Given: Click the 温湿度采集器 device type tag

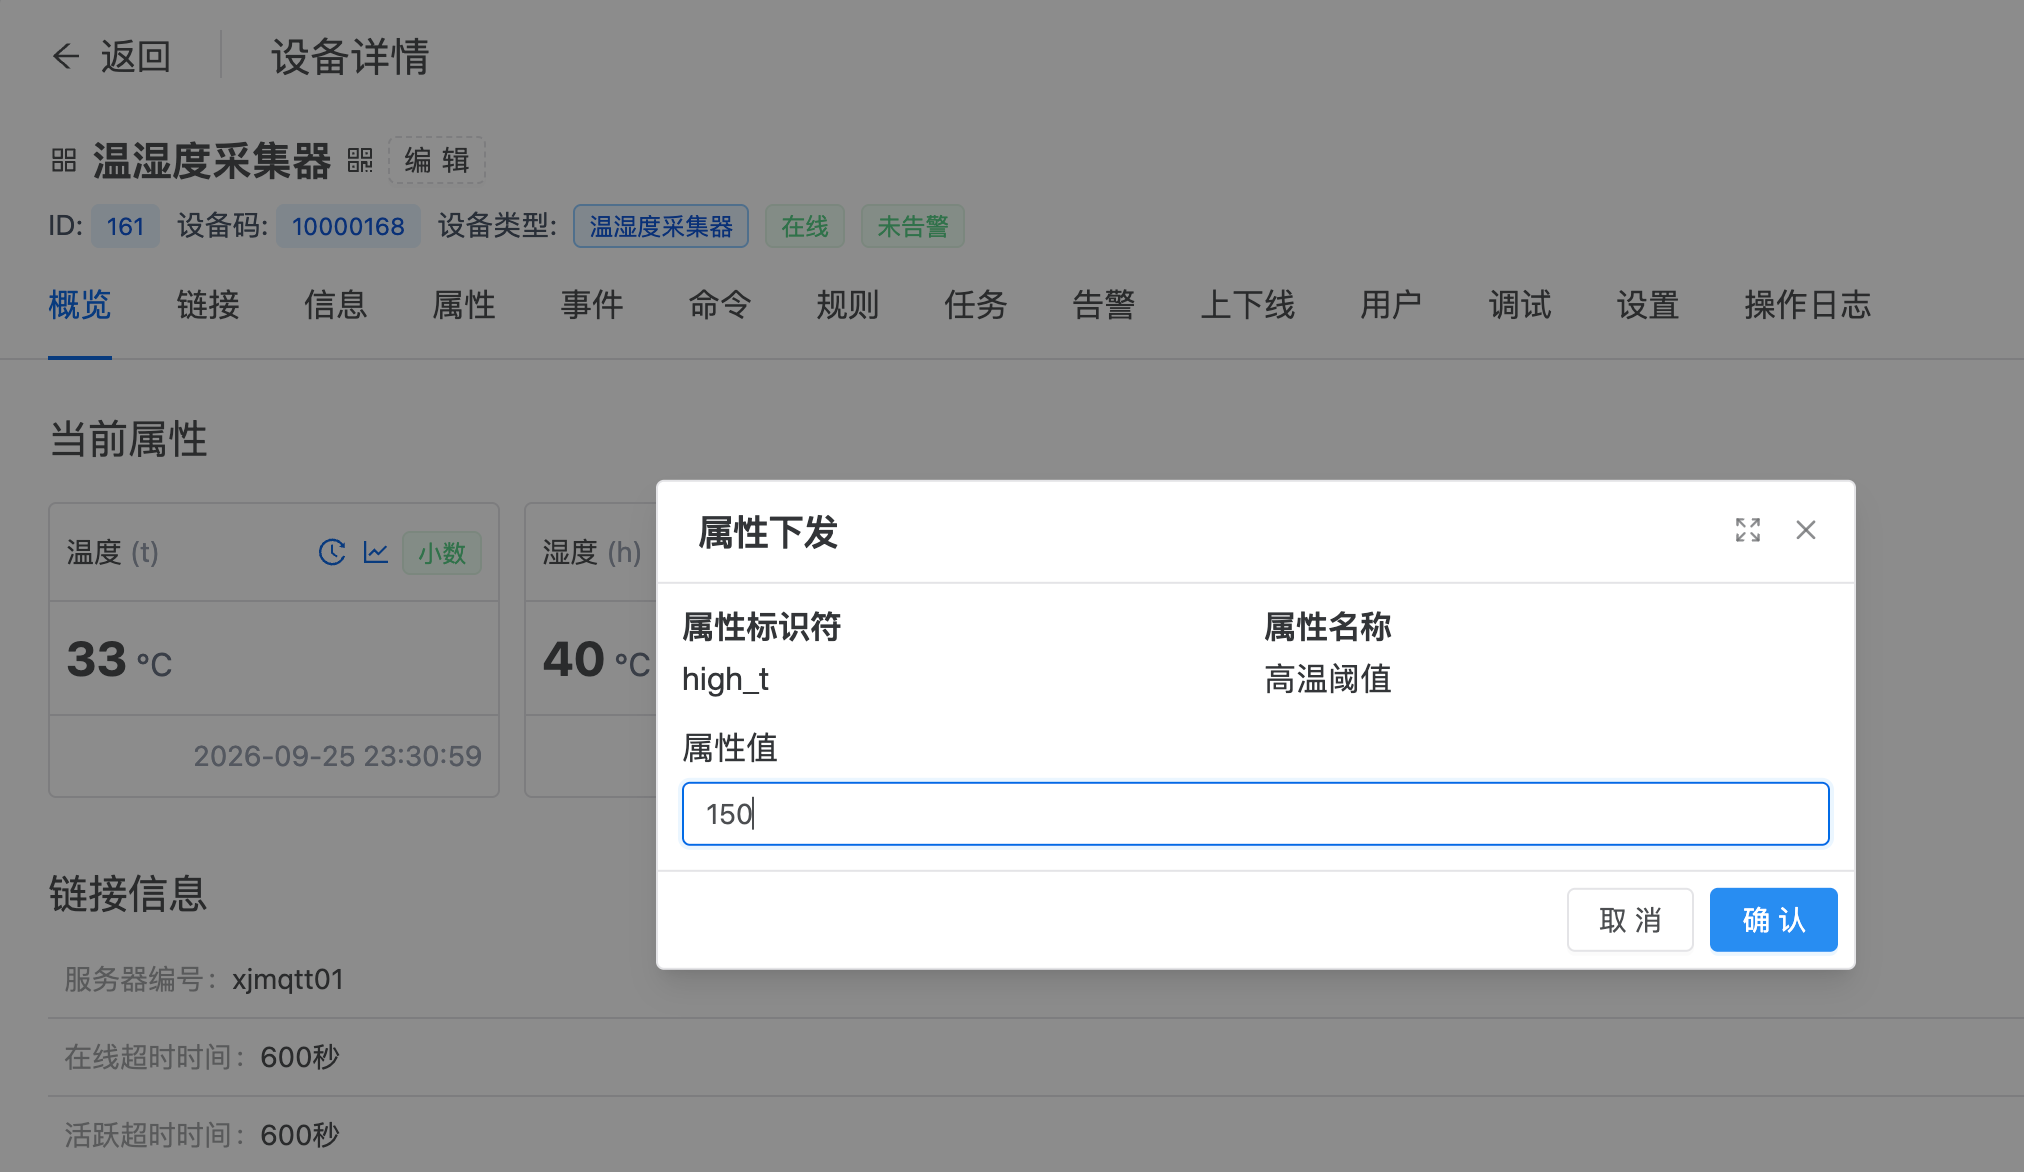Looking at the screenshot, I should (661, 226).
